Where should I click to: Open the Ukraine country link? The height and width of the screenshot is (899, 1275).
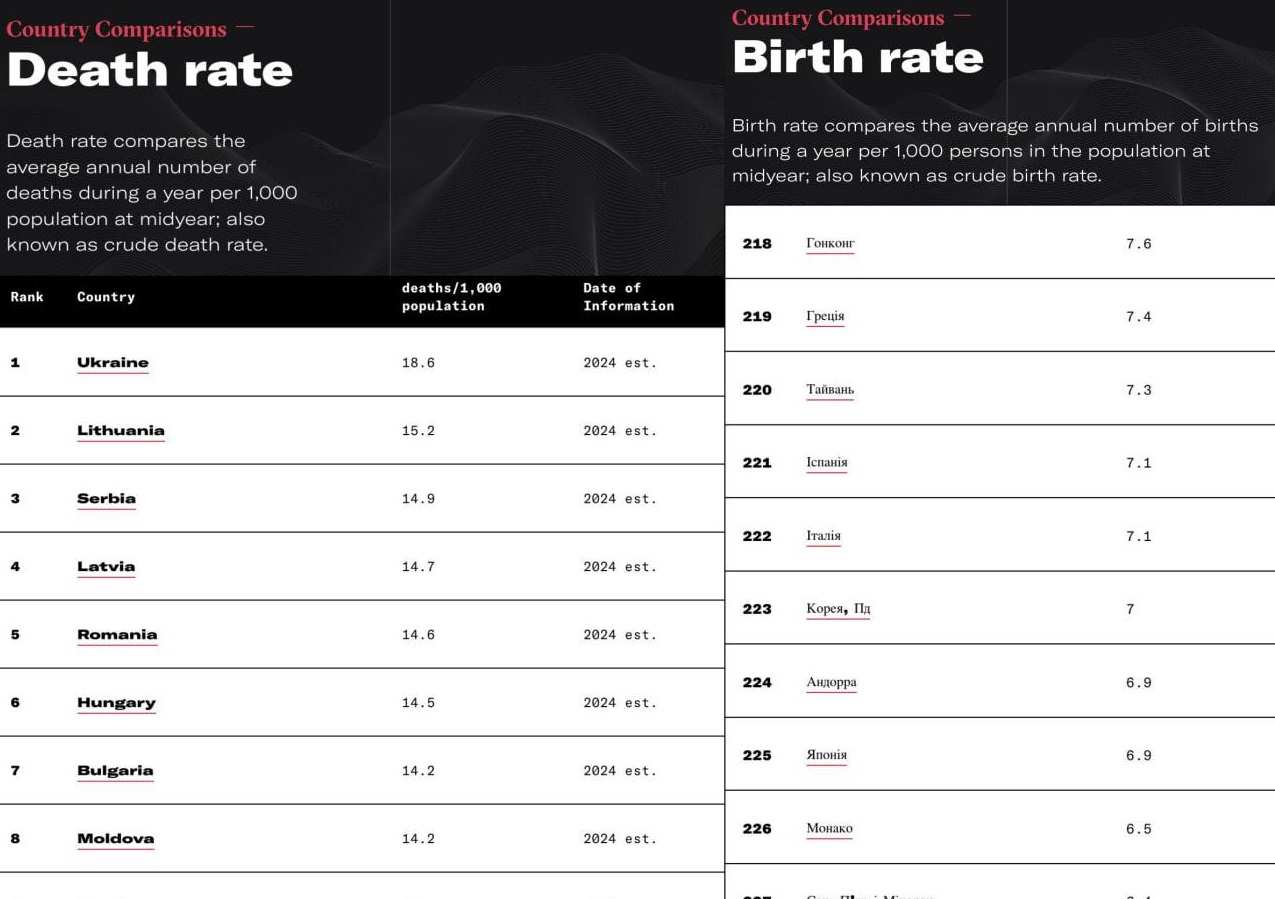[x=112, y=363]
